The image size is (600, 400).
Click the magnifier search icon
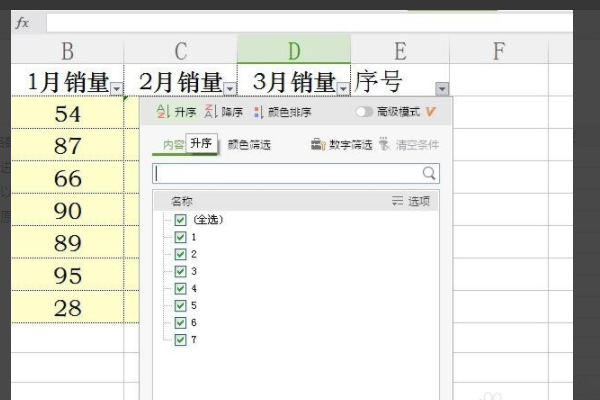click(429, 173)
